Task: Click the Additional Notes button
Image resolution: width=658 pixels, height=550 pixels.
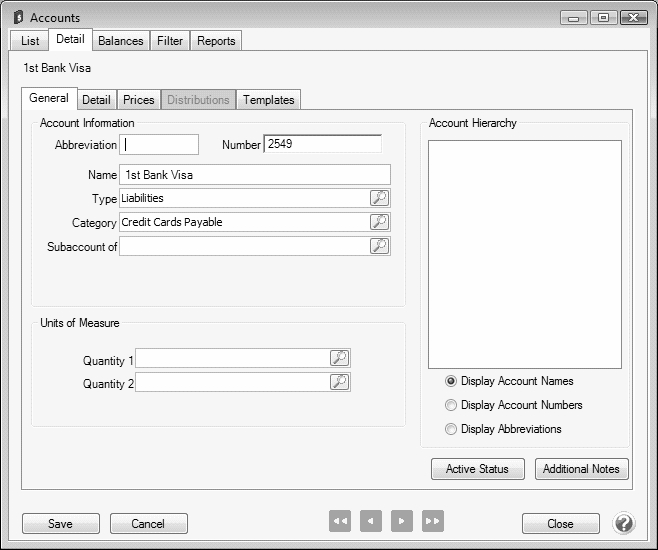Action: (581, 469)
